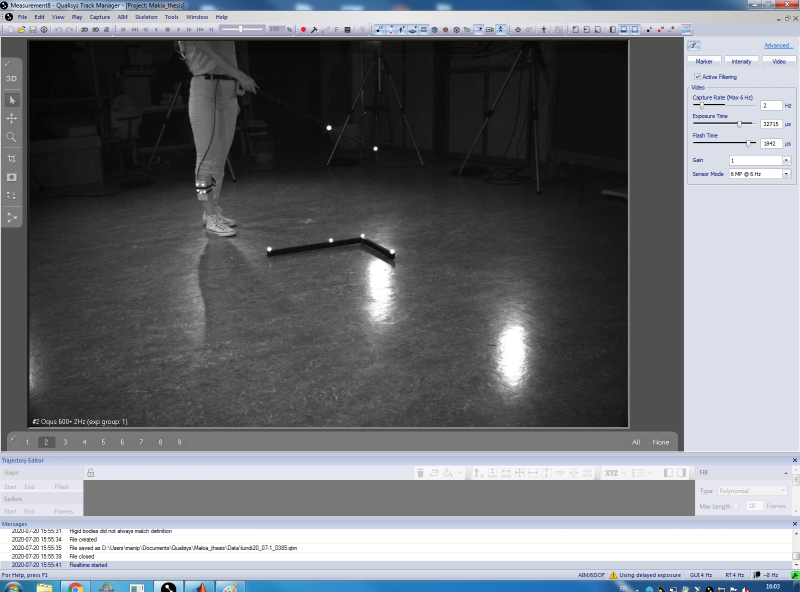This screenshot has height=592, width=800.
Task: Toggle Active Filtering checkbox
Action: click(x=697, y=76)
